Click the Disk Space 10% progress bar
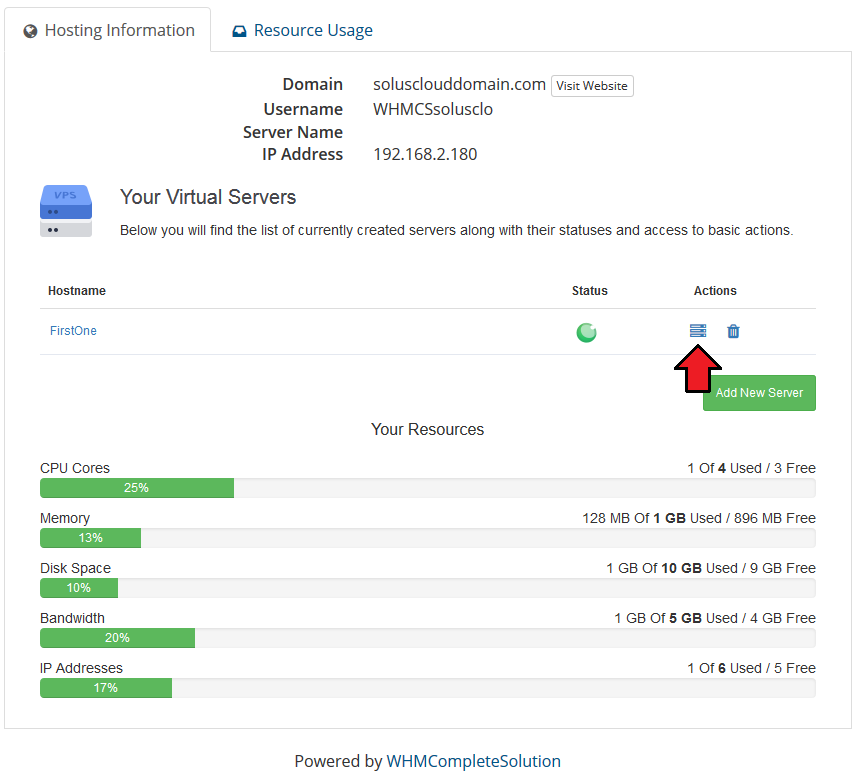 point(427,588)
